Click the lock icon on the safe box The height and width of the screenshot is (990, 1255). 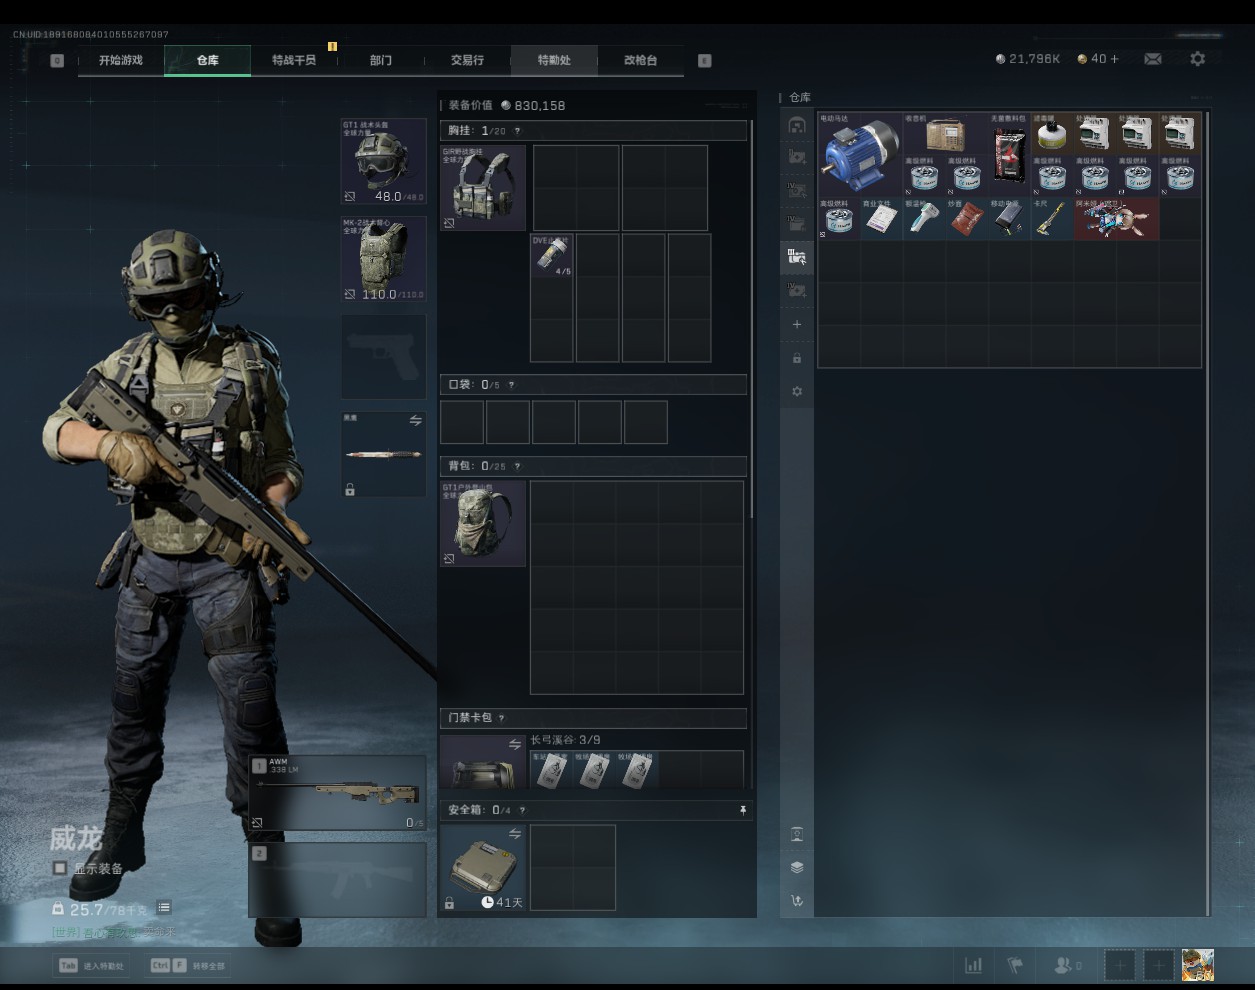450,903
